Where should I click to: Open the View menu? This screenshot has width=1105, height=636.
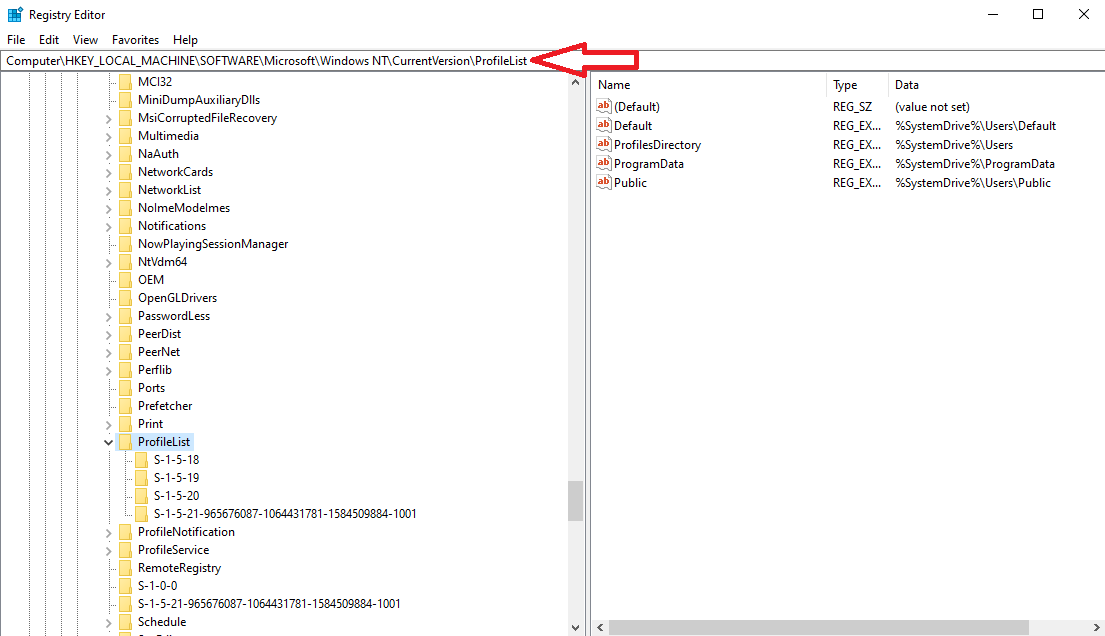point(85,39)
